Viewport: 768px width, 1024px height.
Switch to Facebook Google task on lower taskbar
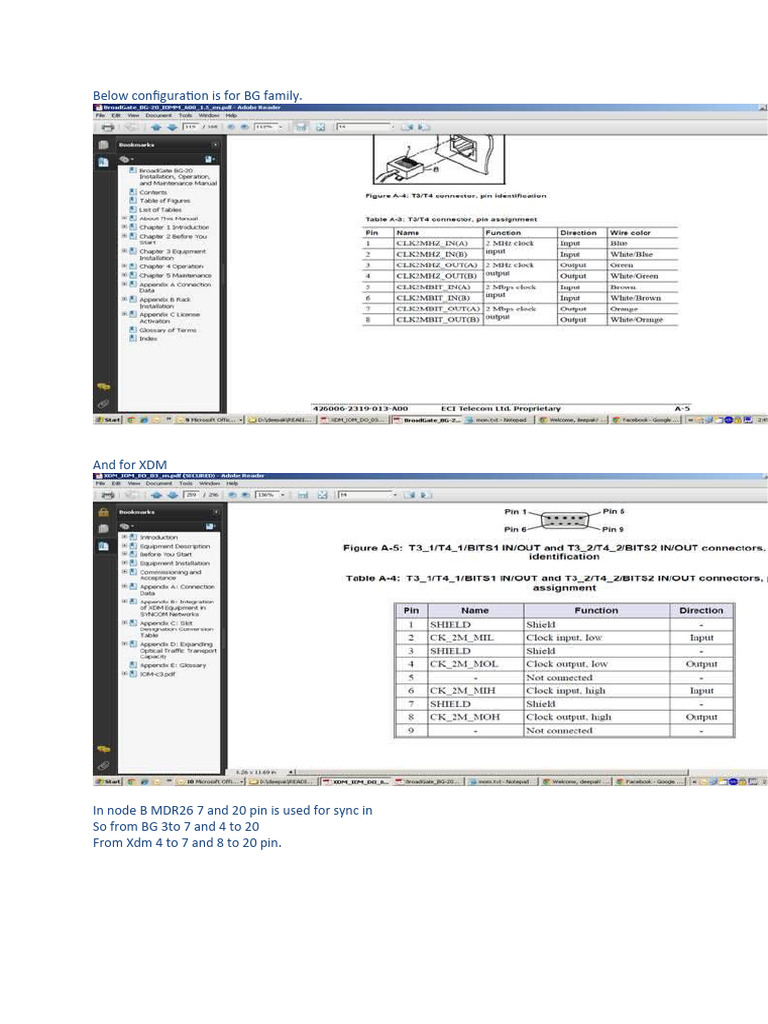coord(650,781)
